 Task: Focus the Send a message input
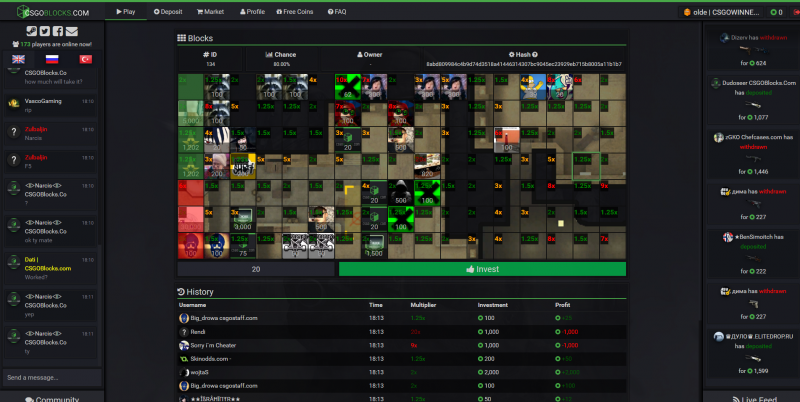point(52,378)
